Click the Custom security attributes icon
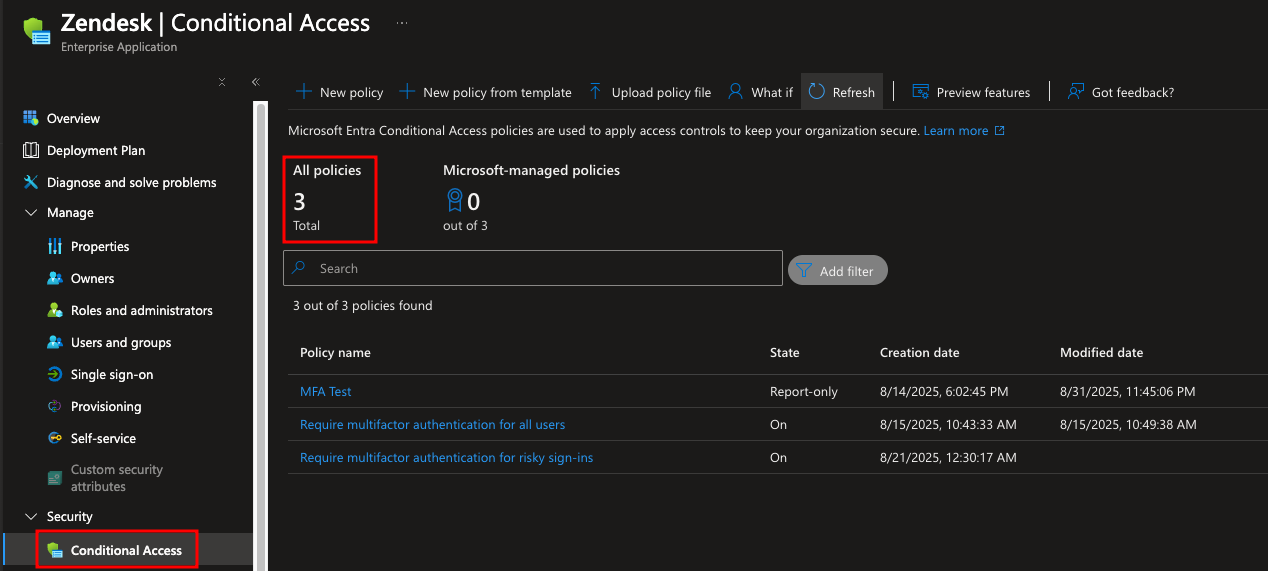The width and height of the screenshot is (1268, 571). [x=55, y=478]
